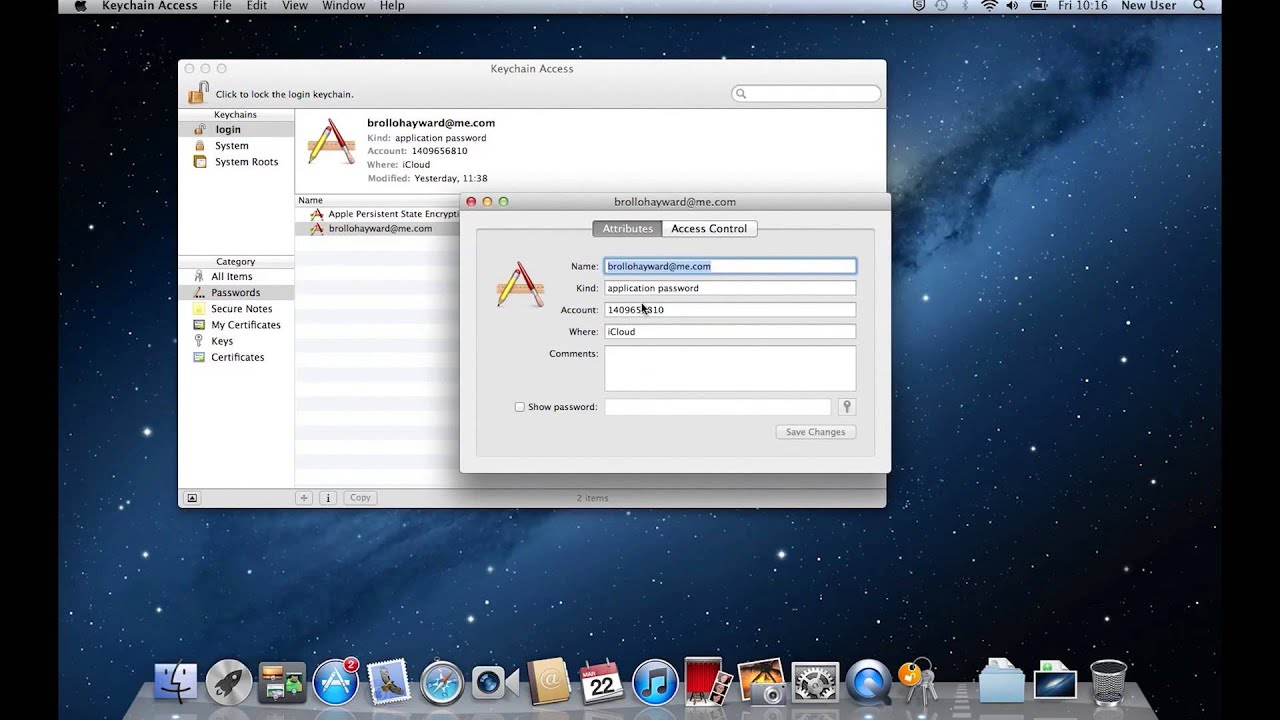Open Mission Control from the Dock

point(282,682)
